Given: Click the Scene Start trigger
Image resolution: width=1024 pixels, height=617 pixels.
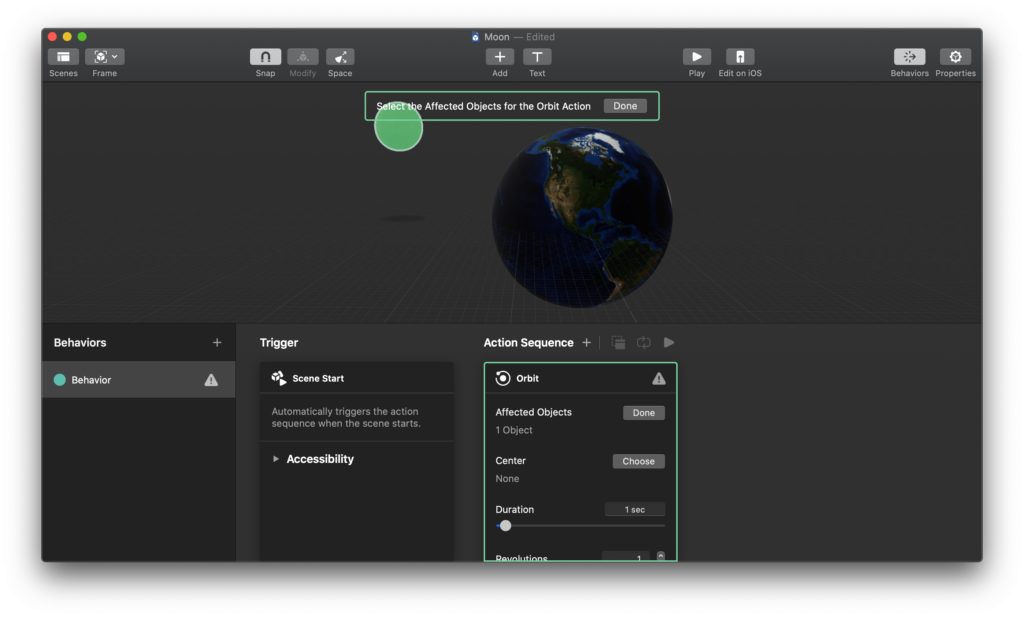Looking at the screenshot, I should 357,378.
